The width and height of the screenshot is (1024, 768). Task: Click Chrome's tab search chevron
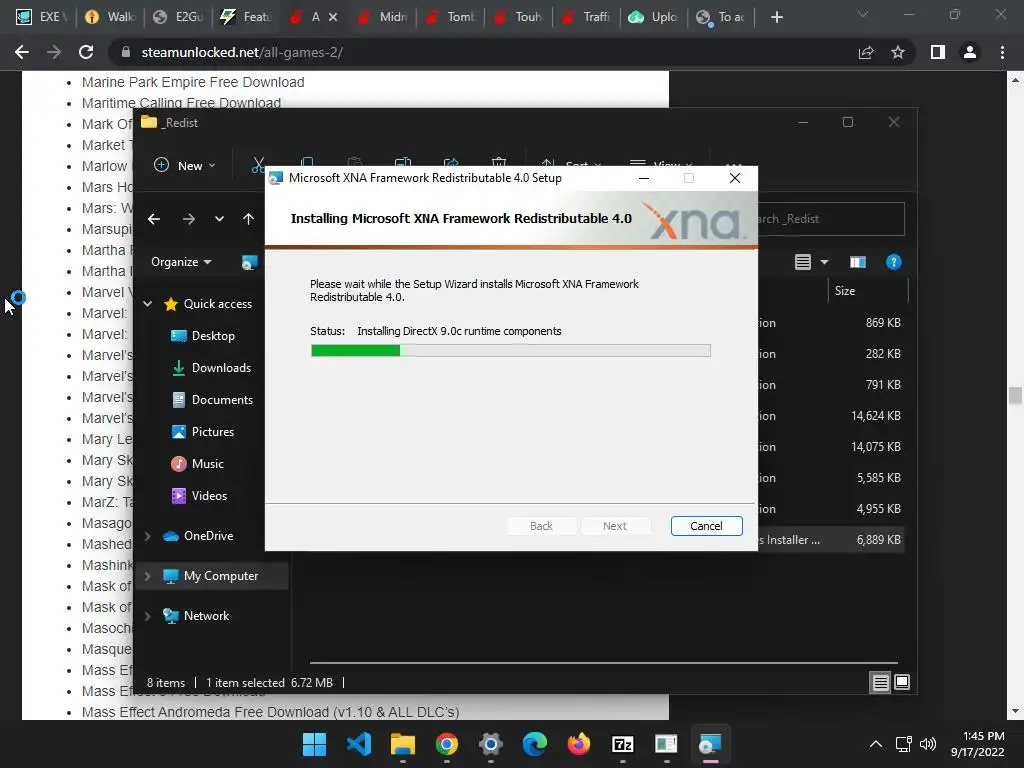click(x=863, y=14)
